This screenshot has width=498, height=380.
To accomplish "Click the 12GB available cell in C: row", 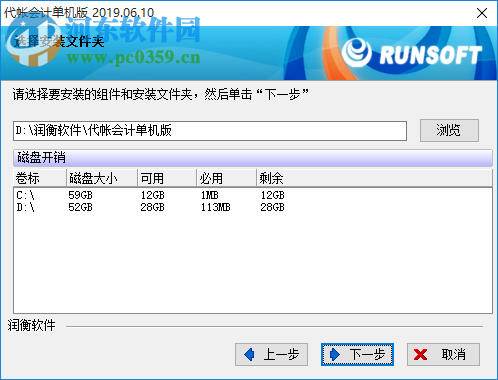I will click(x=152, y=195).
